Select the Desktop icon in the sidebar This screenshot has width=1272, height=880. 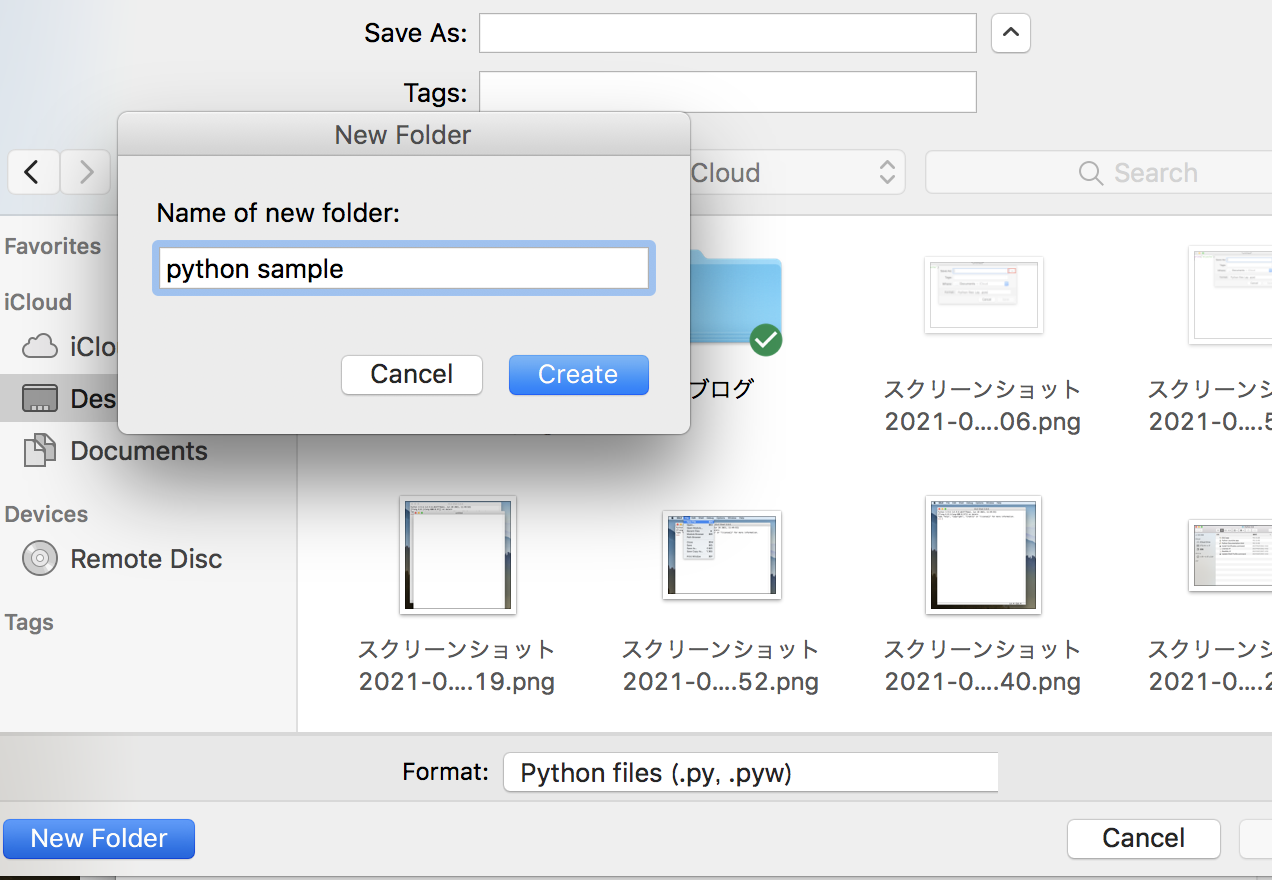click(40, 399)
